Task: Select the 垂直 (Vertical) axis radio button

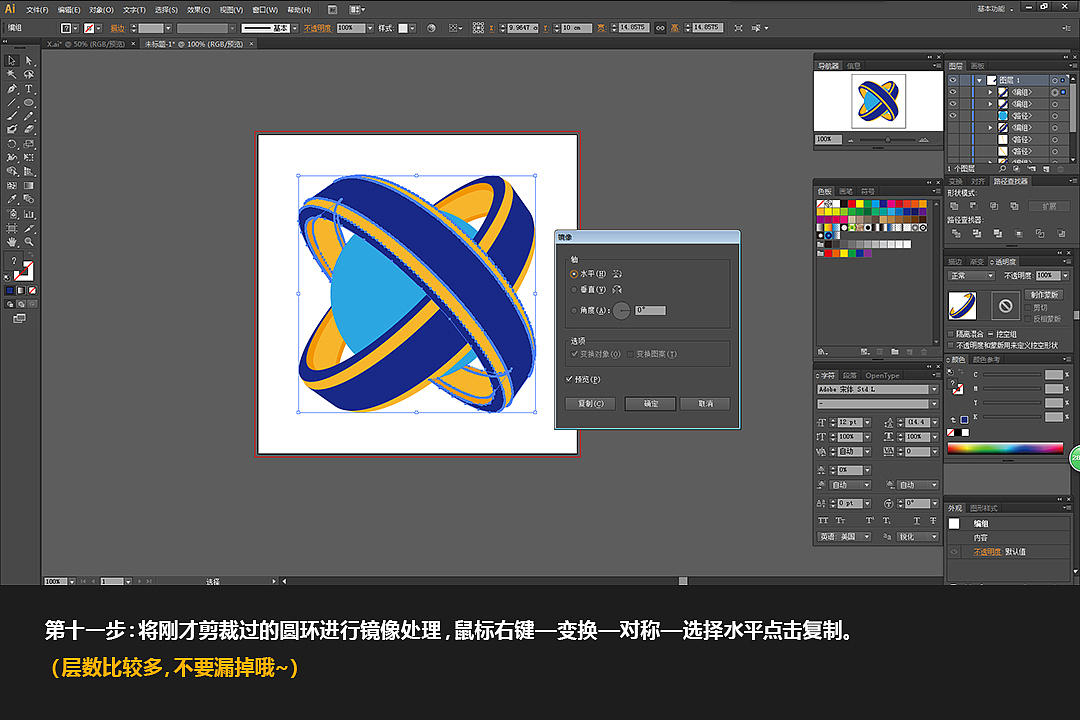Action: click(574, 289)
